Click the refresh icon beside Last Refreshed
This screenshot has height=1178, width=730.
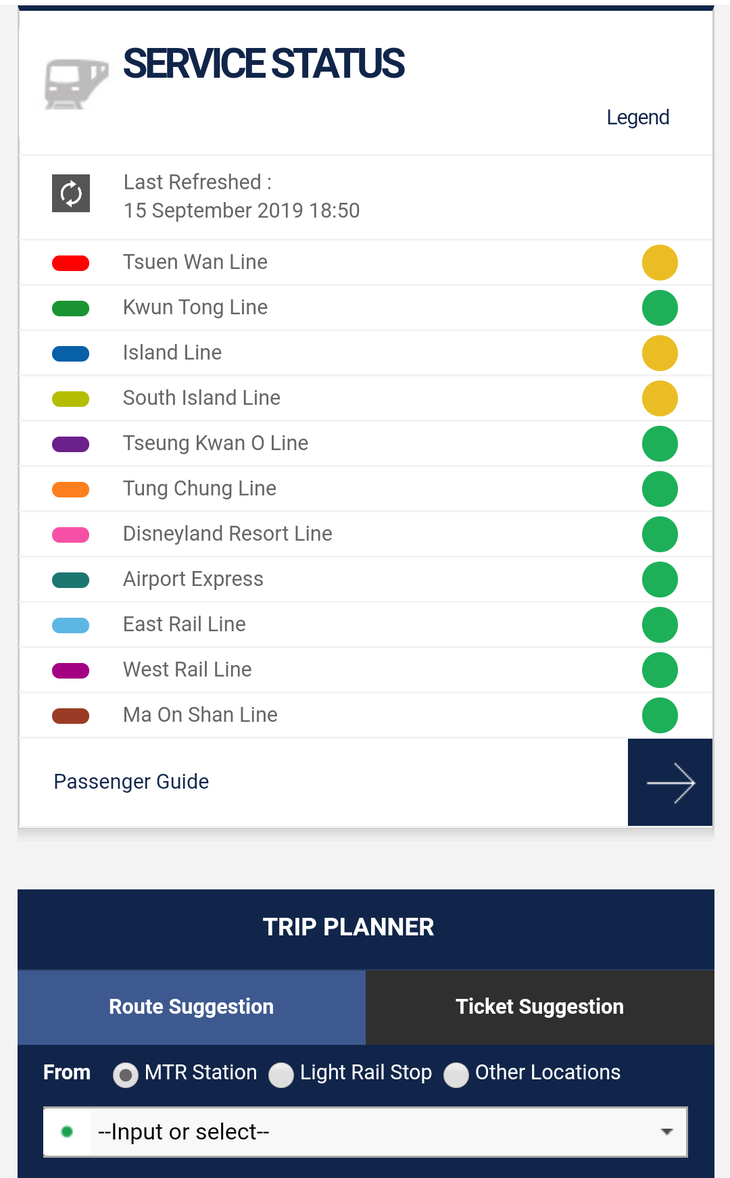click(x=71, y=193)
